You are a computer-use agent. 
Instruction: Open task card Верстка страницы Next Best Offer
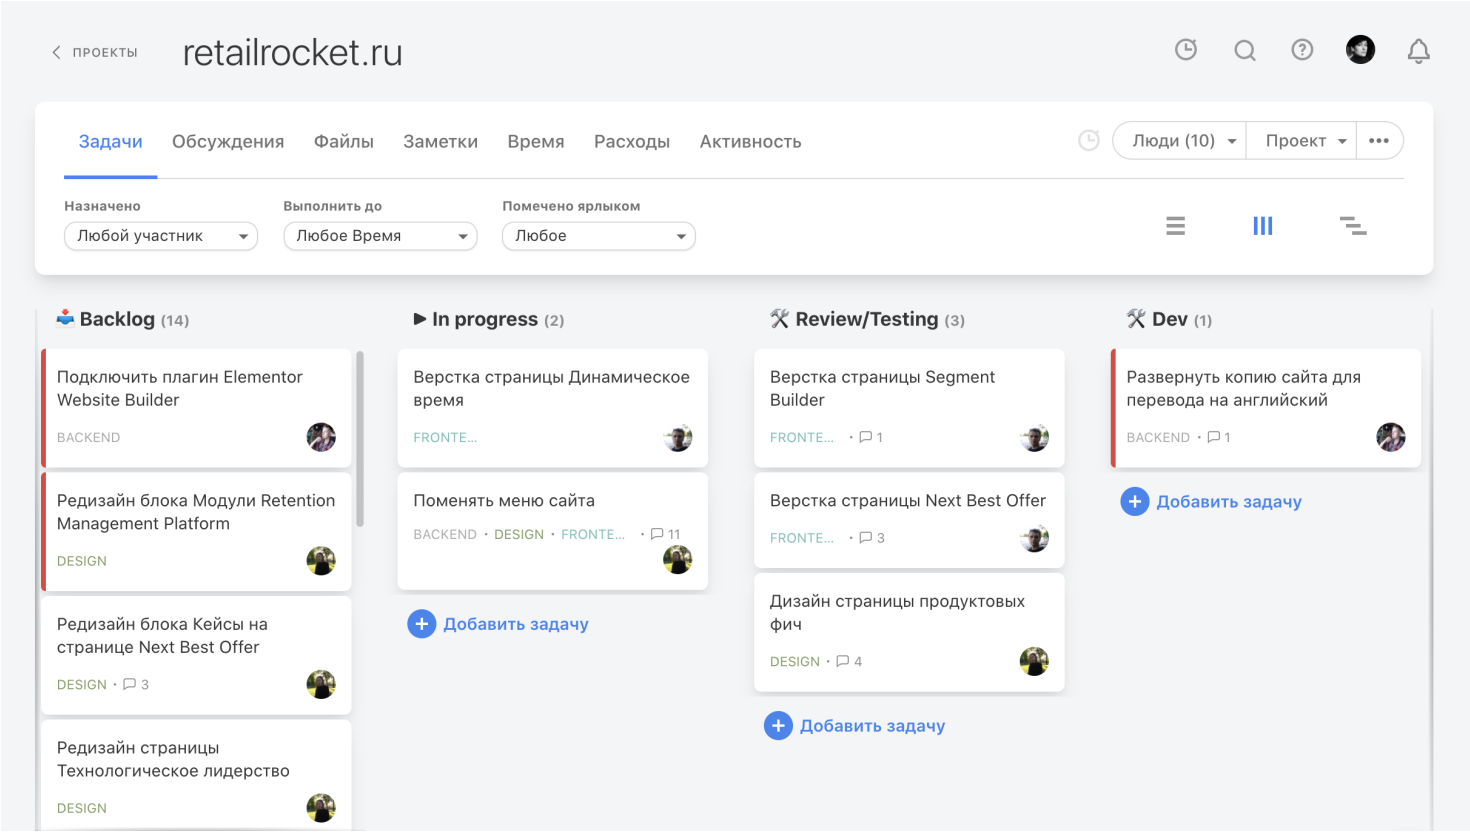[x=907, y=501]
